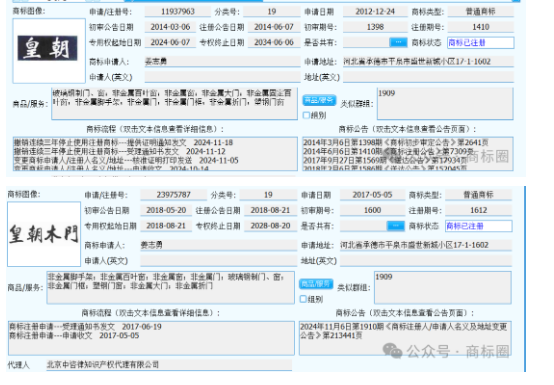Open the 皇朝木門 trademark image thumbnail
554x385 pixels.
pos(44,234)
